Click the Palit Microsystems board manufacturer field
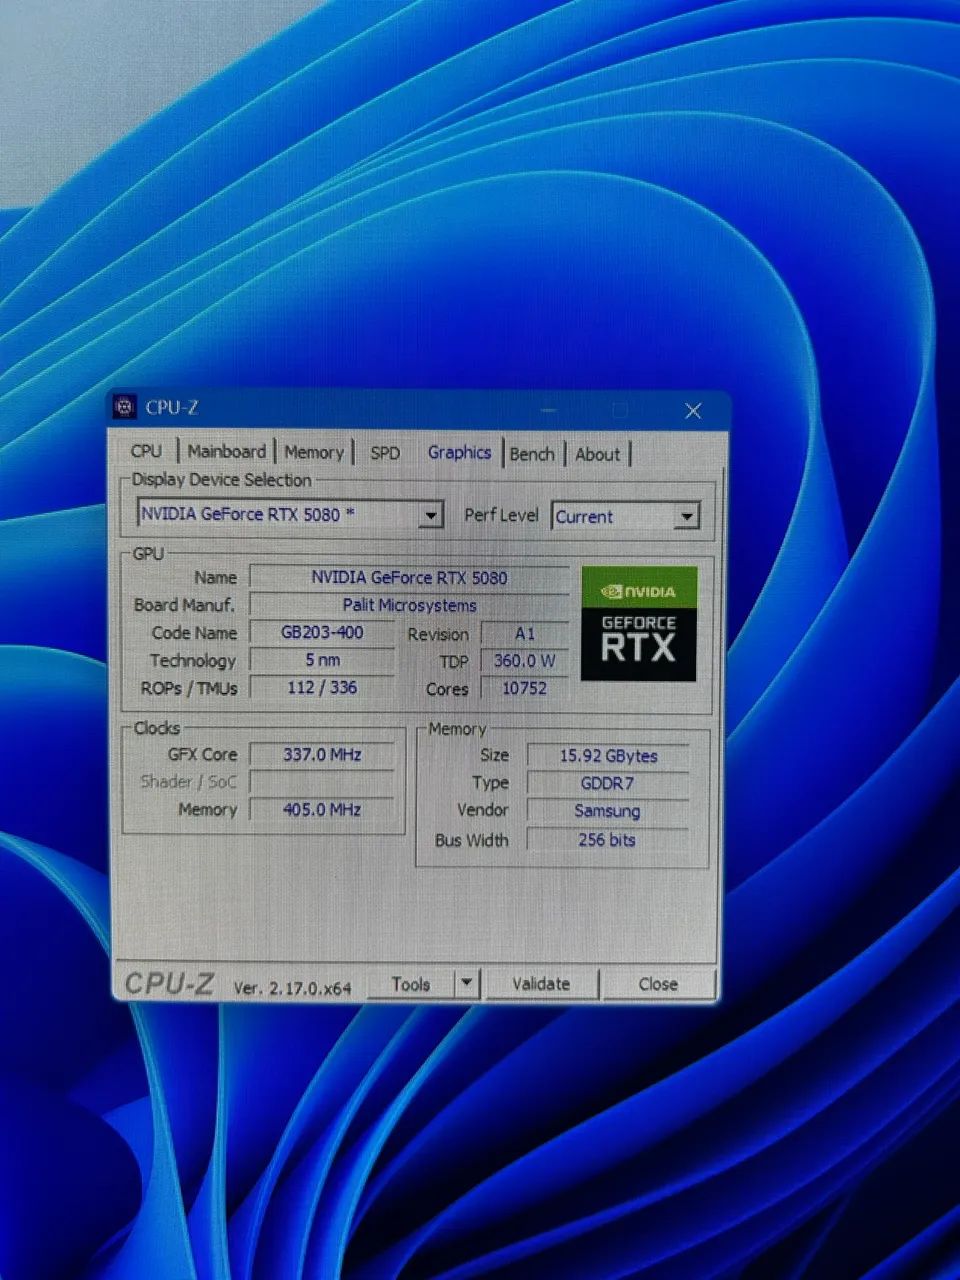Image resolution: width=960 pixels, height=1280 pixels. 409,605
